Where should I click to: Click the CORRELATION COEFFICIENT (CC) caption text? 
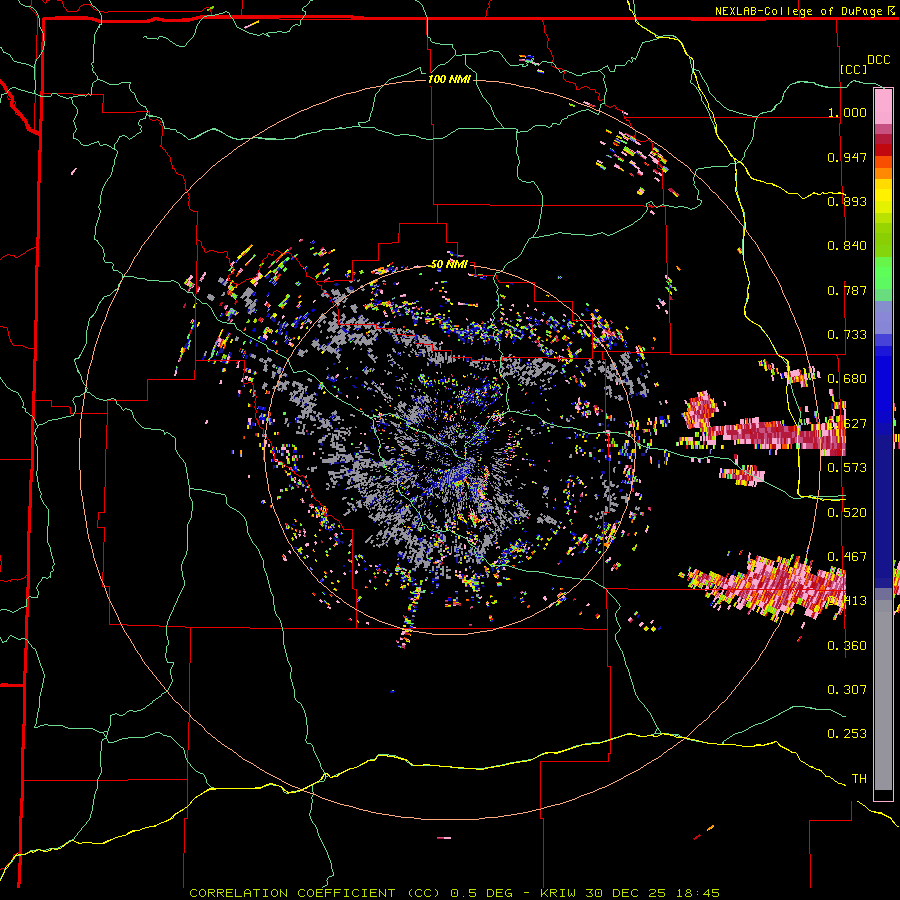click(x=315, y=893)
